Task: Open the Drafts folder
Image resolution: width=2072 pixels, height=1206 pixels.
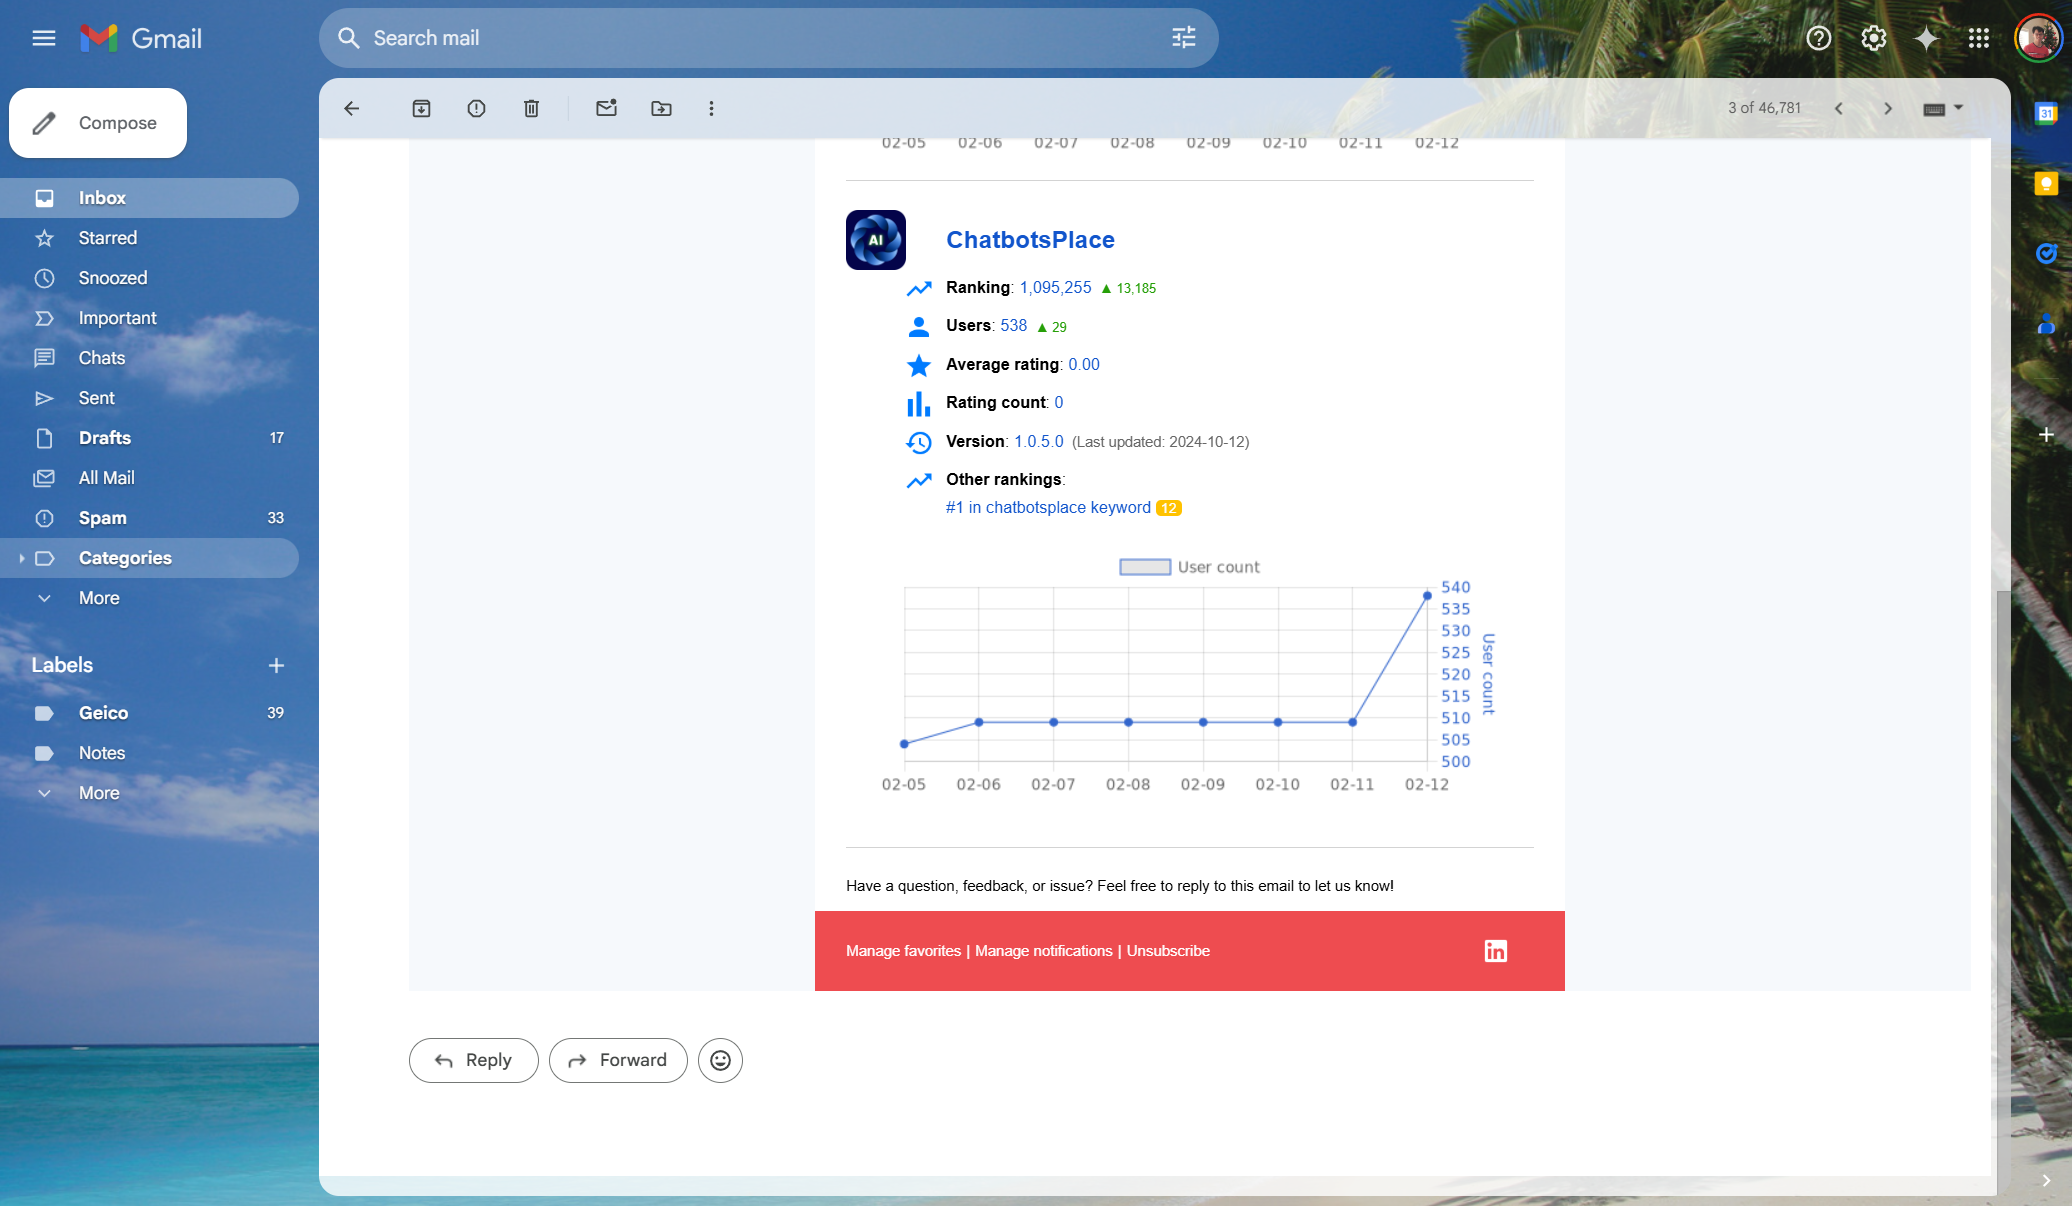Action: click(x=149, y=438)
